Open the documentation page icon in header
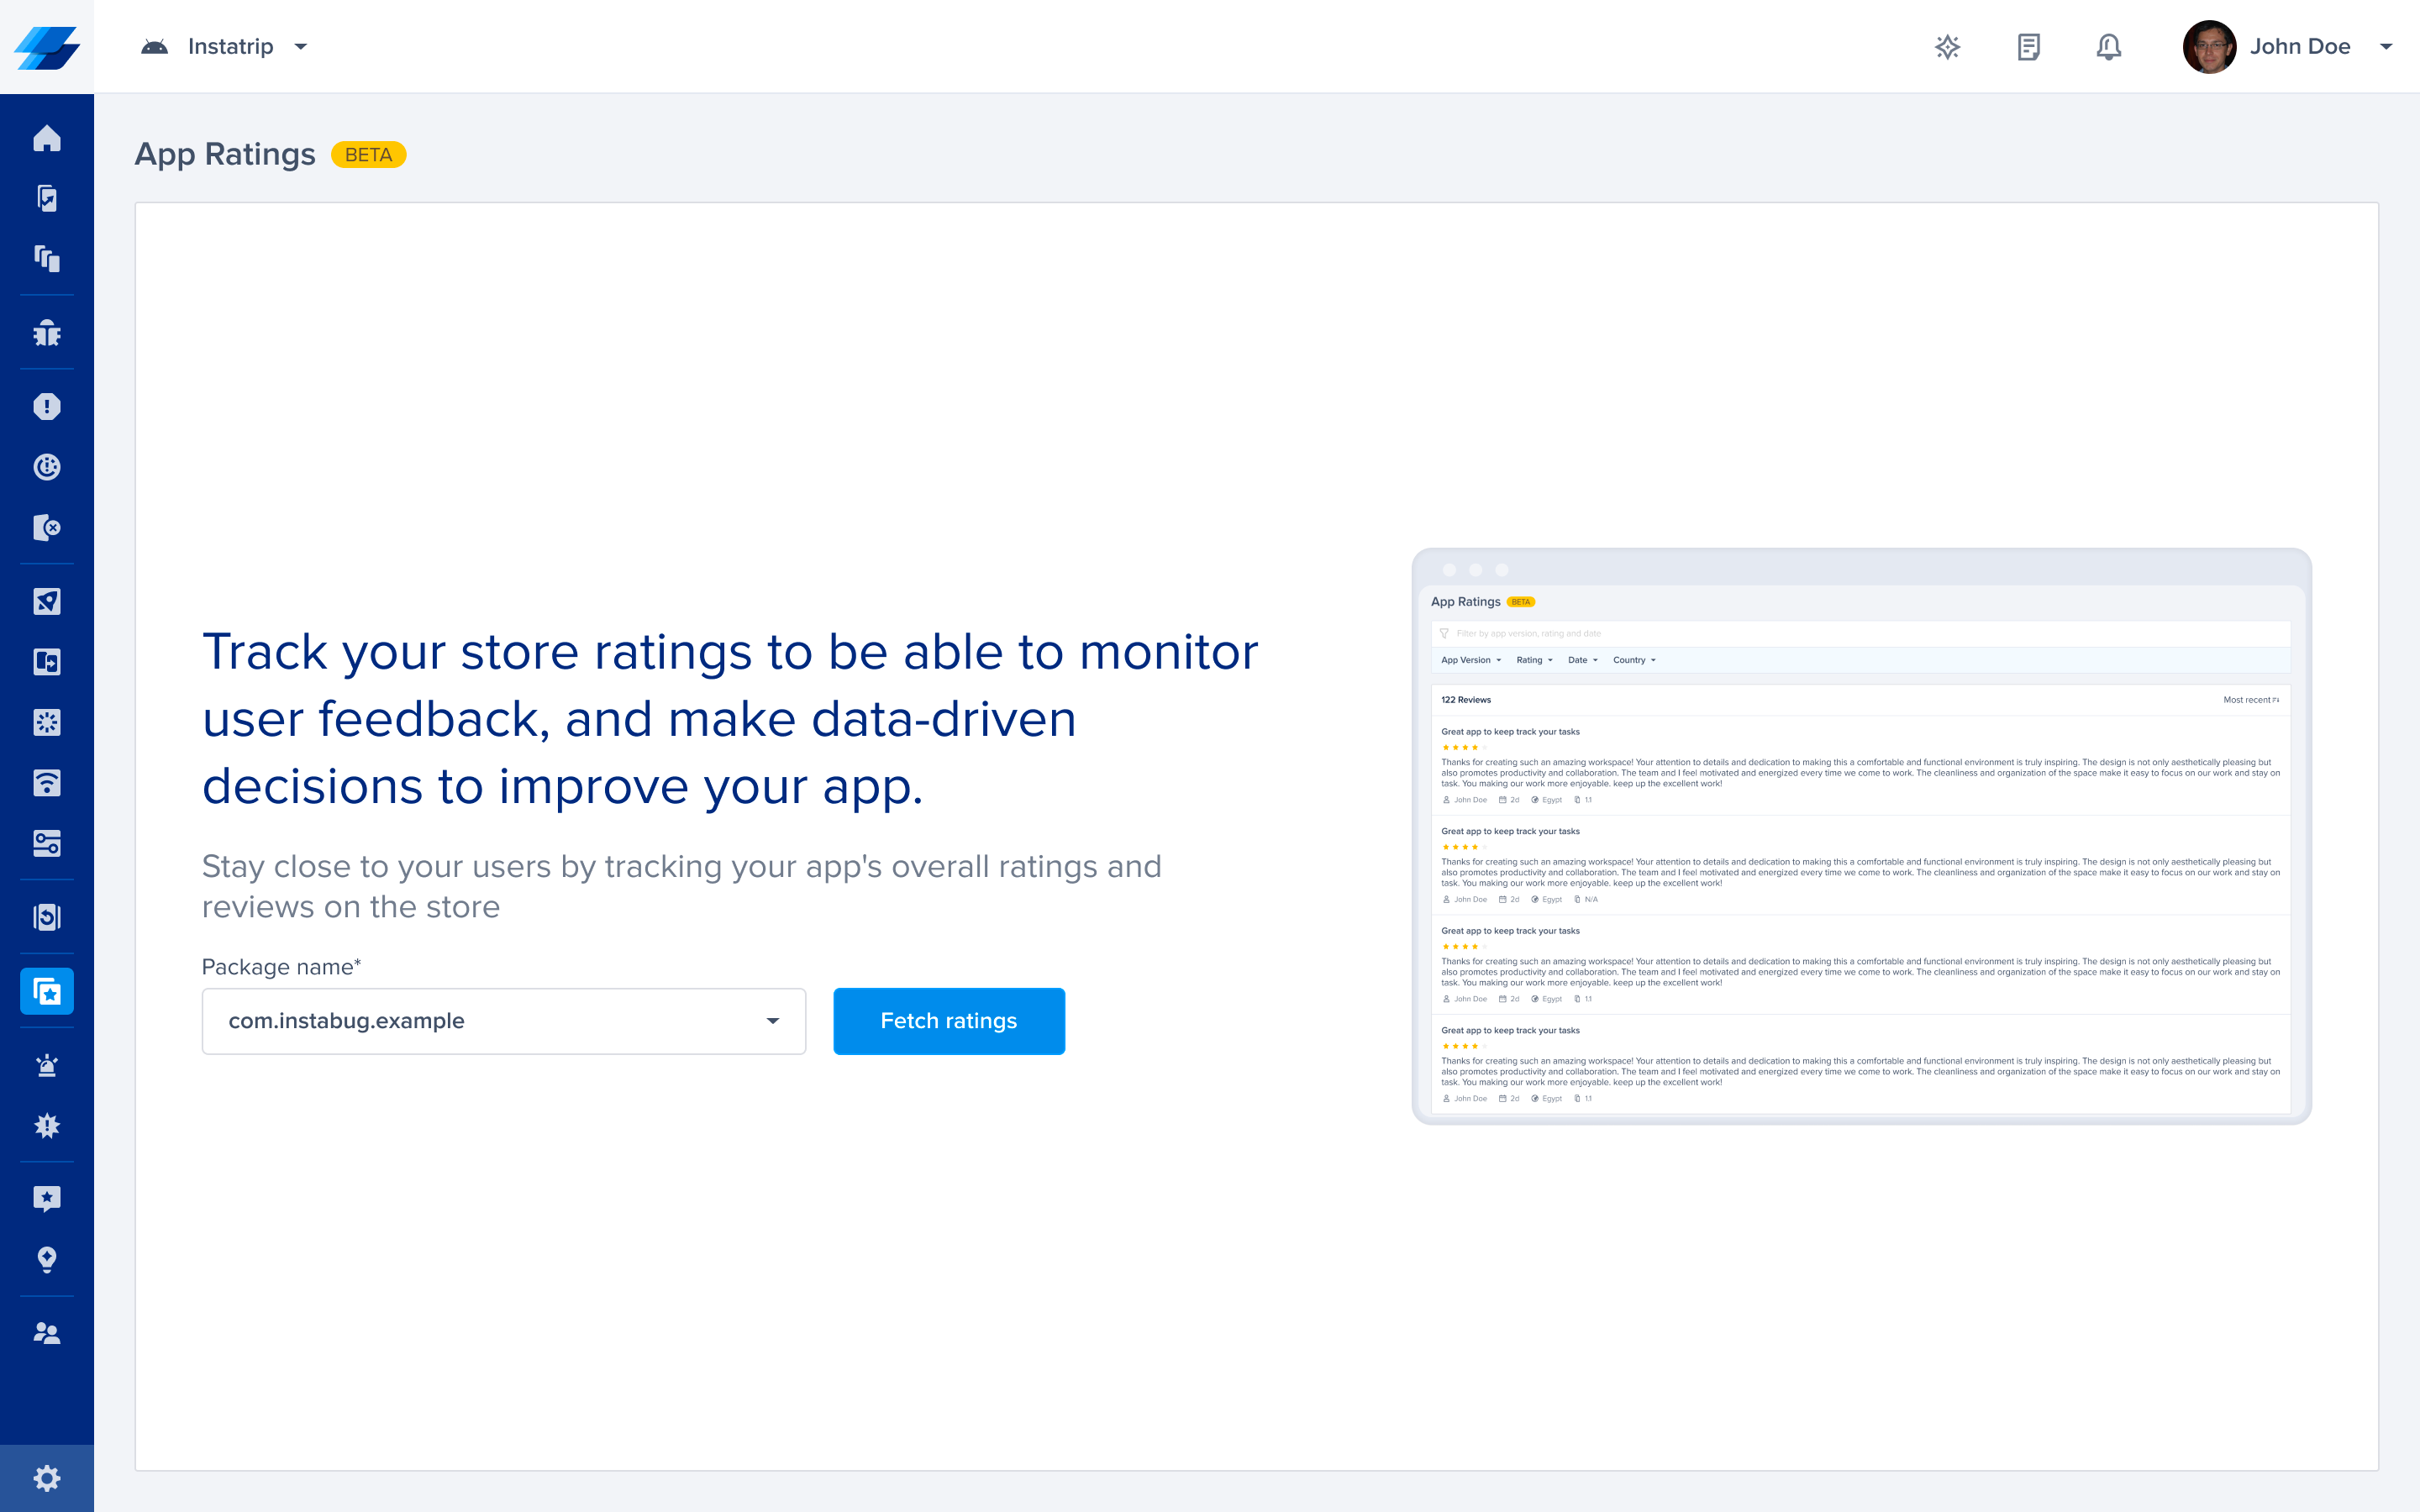 pyautogui.click(x=2028, y=47)
